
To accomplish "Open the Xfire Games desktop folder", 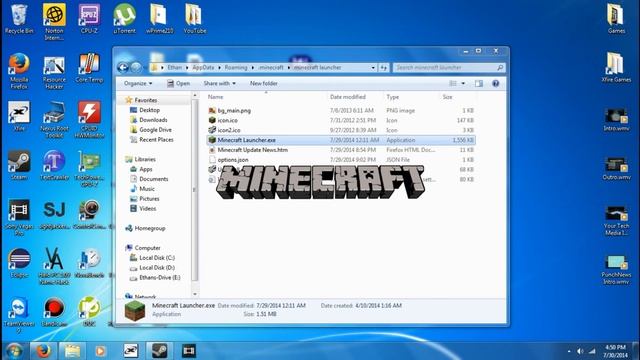I will [616, 68].
